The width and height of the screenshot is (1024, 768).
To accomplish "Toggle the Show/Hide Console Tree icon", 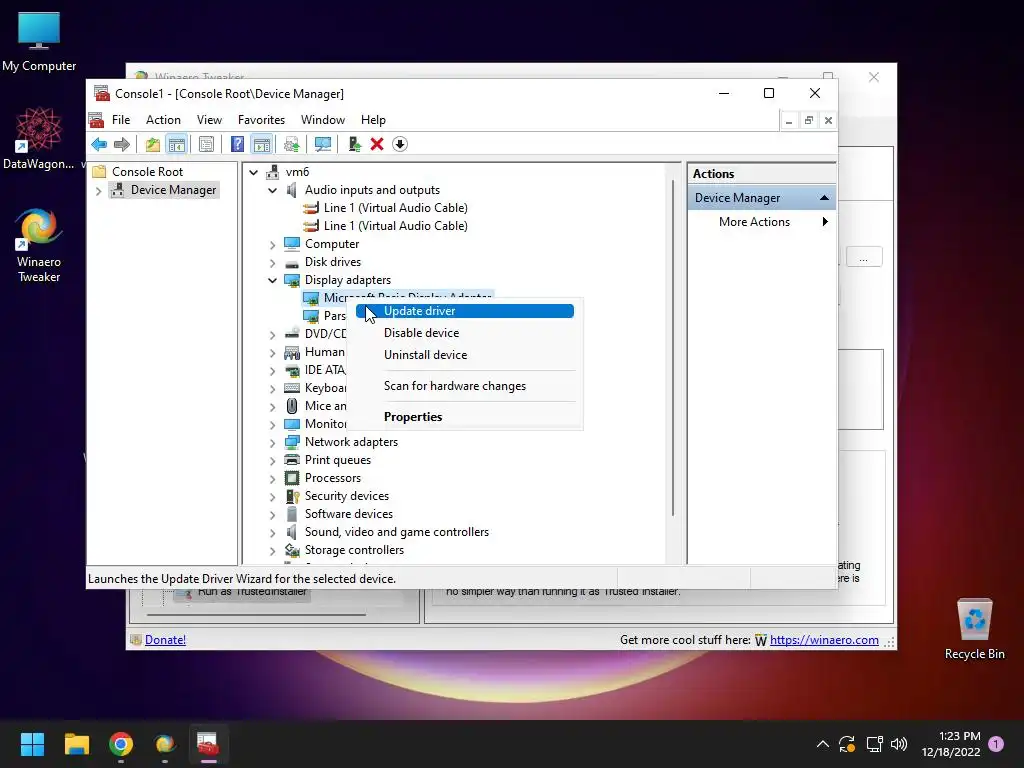I will click(x=176, y=144).
